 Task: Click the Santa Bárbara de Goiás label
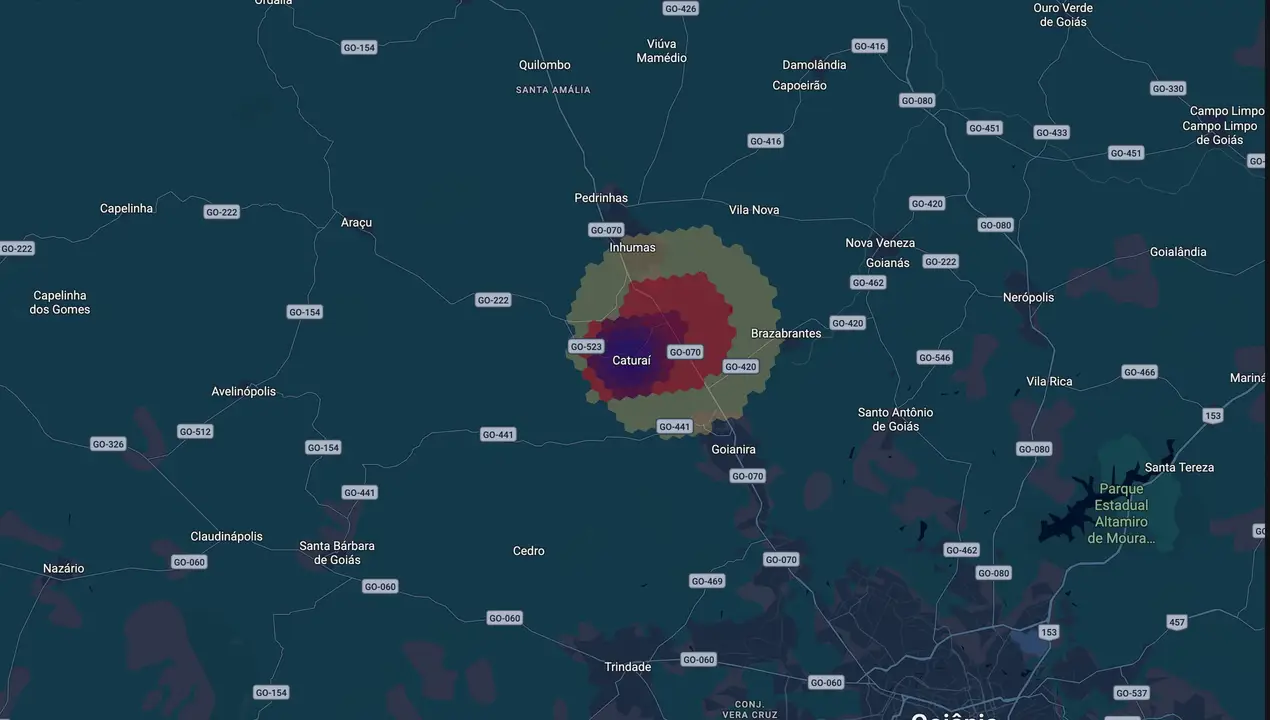click(x=337, y=553)
